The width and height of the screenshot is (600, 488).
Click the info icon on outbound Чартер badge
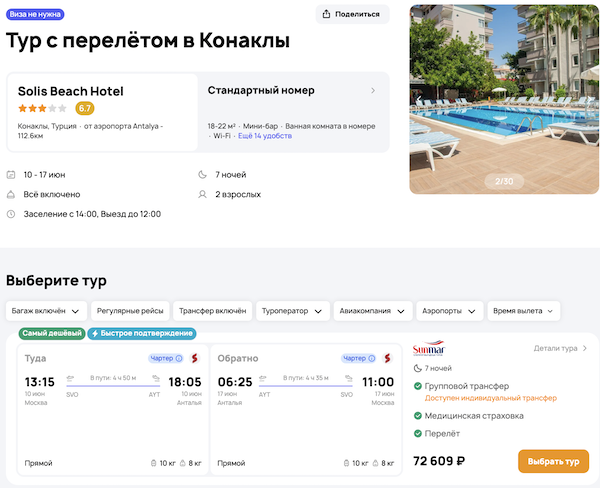pos(179,358)
